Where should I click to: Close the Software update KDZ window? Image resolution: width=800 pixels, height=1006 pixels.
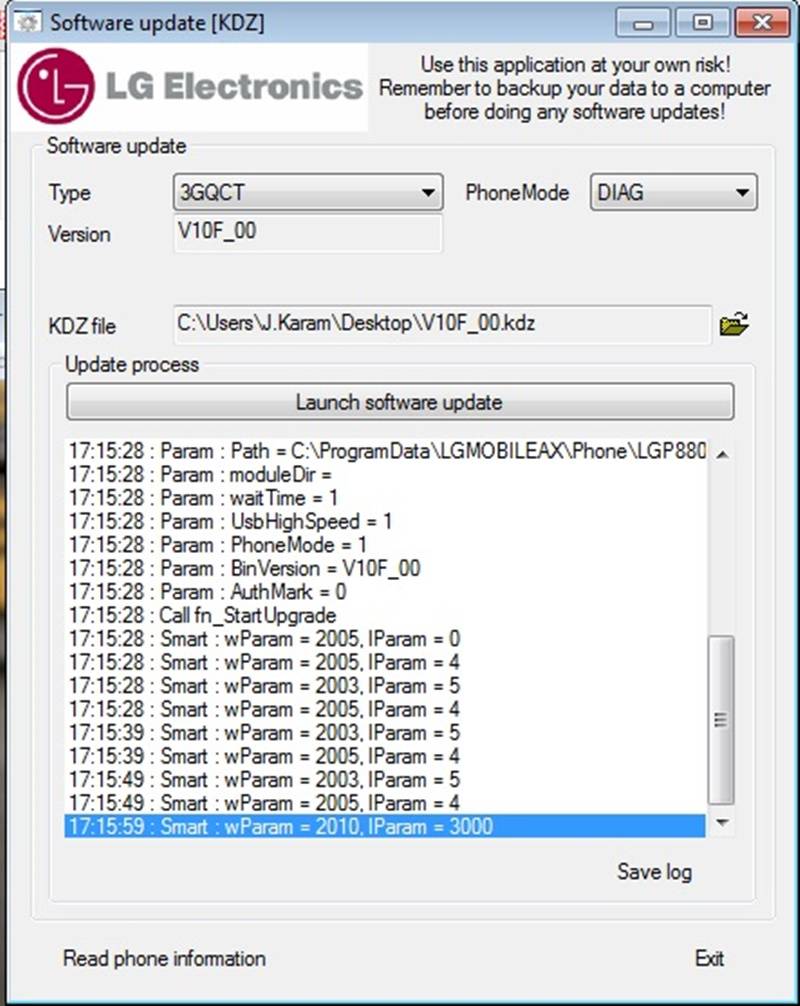pyautogui.click(x=762, y=23)
